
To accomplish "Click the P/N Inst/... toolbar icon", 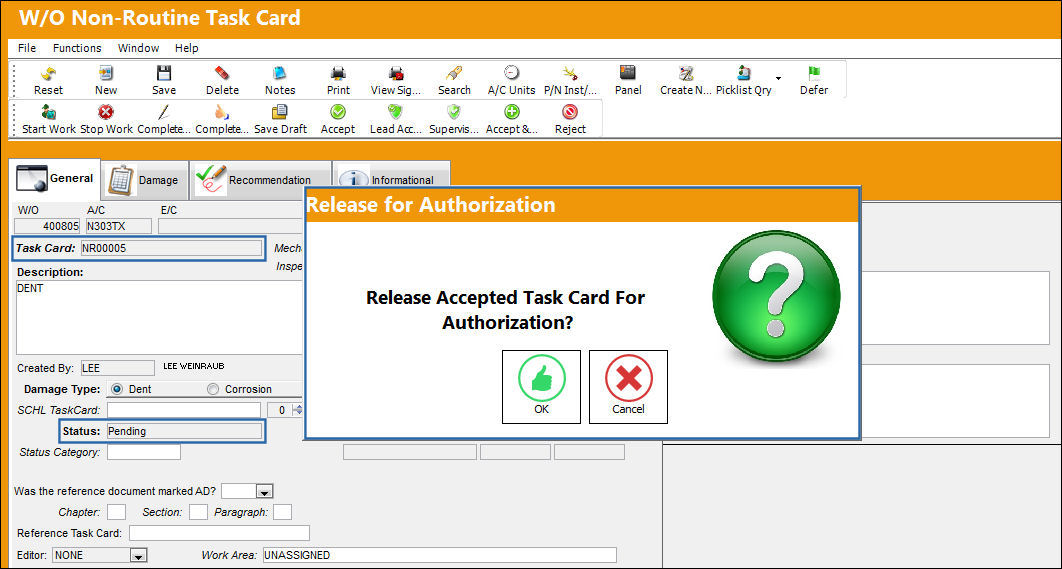I will click(x=570, y=73).
